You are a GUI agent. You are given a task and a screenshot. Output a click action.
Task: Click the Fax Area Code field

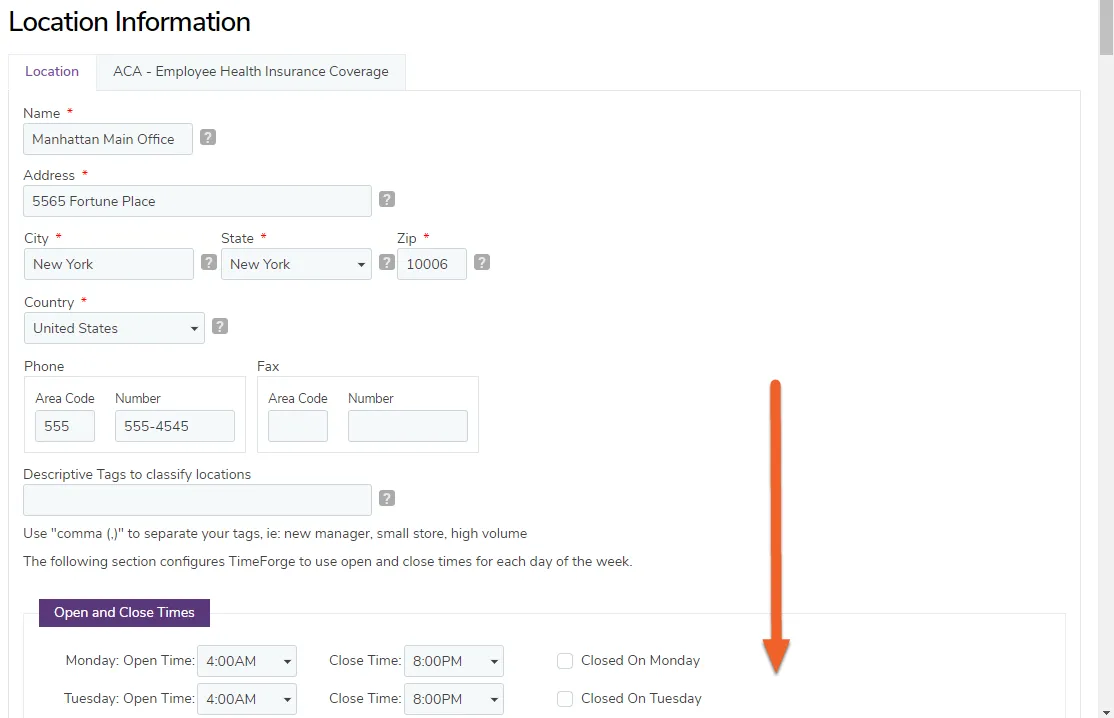[298, 426]
